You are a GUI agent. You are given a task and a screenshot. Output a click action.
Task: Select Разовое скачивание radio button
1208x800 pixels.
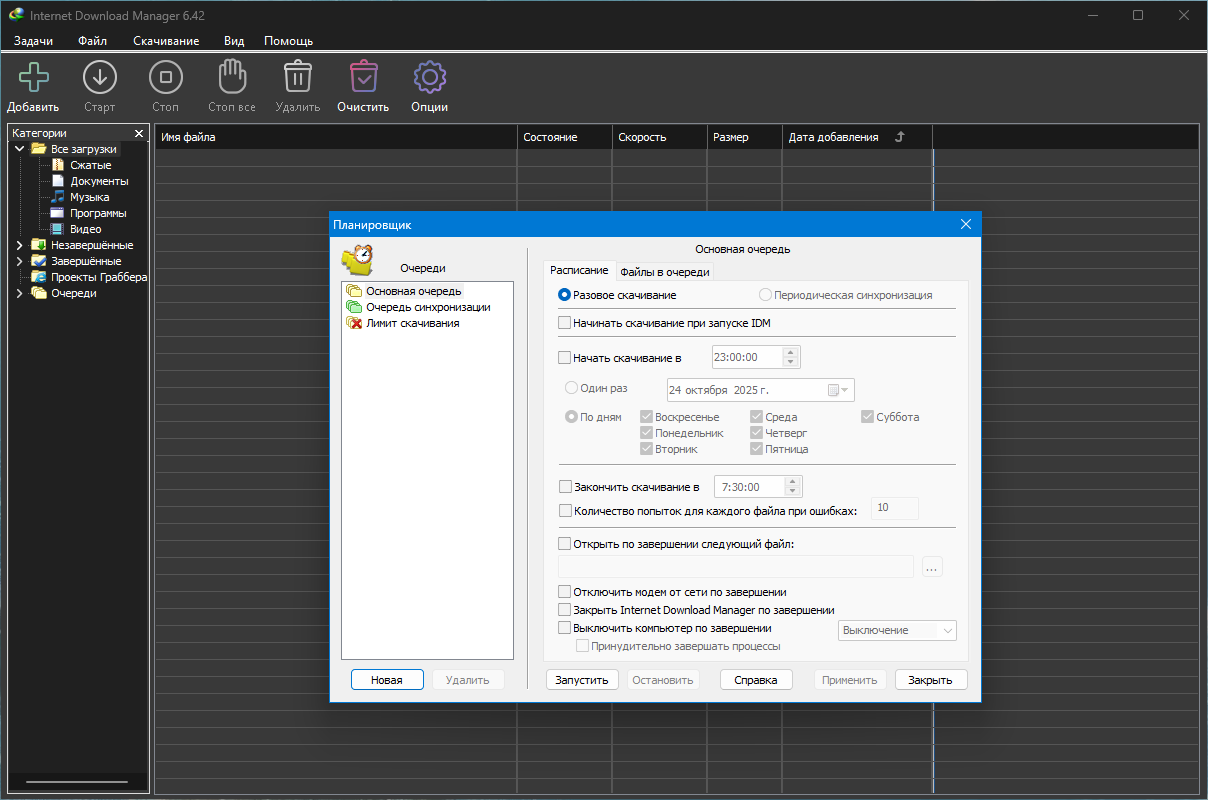click(x=565, y=295)
